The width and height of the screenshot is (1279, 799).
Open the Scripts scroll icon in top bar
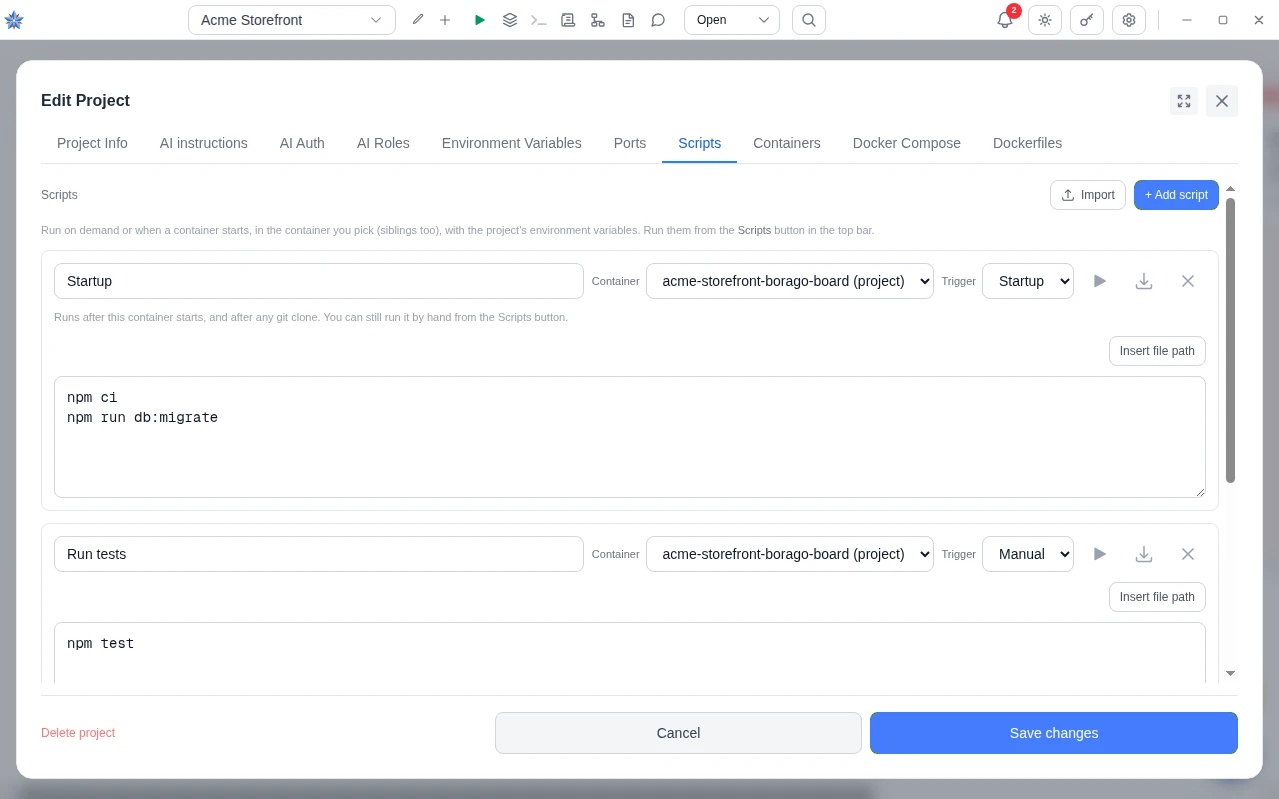(568, 20)
